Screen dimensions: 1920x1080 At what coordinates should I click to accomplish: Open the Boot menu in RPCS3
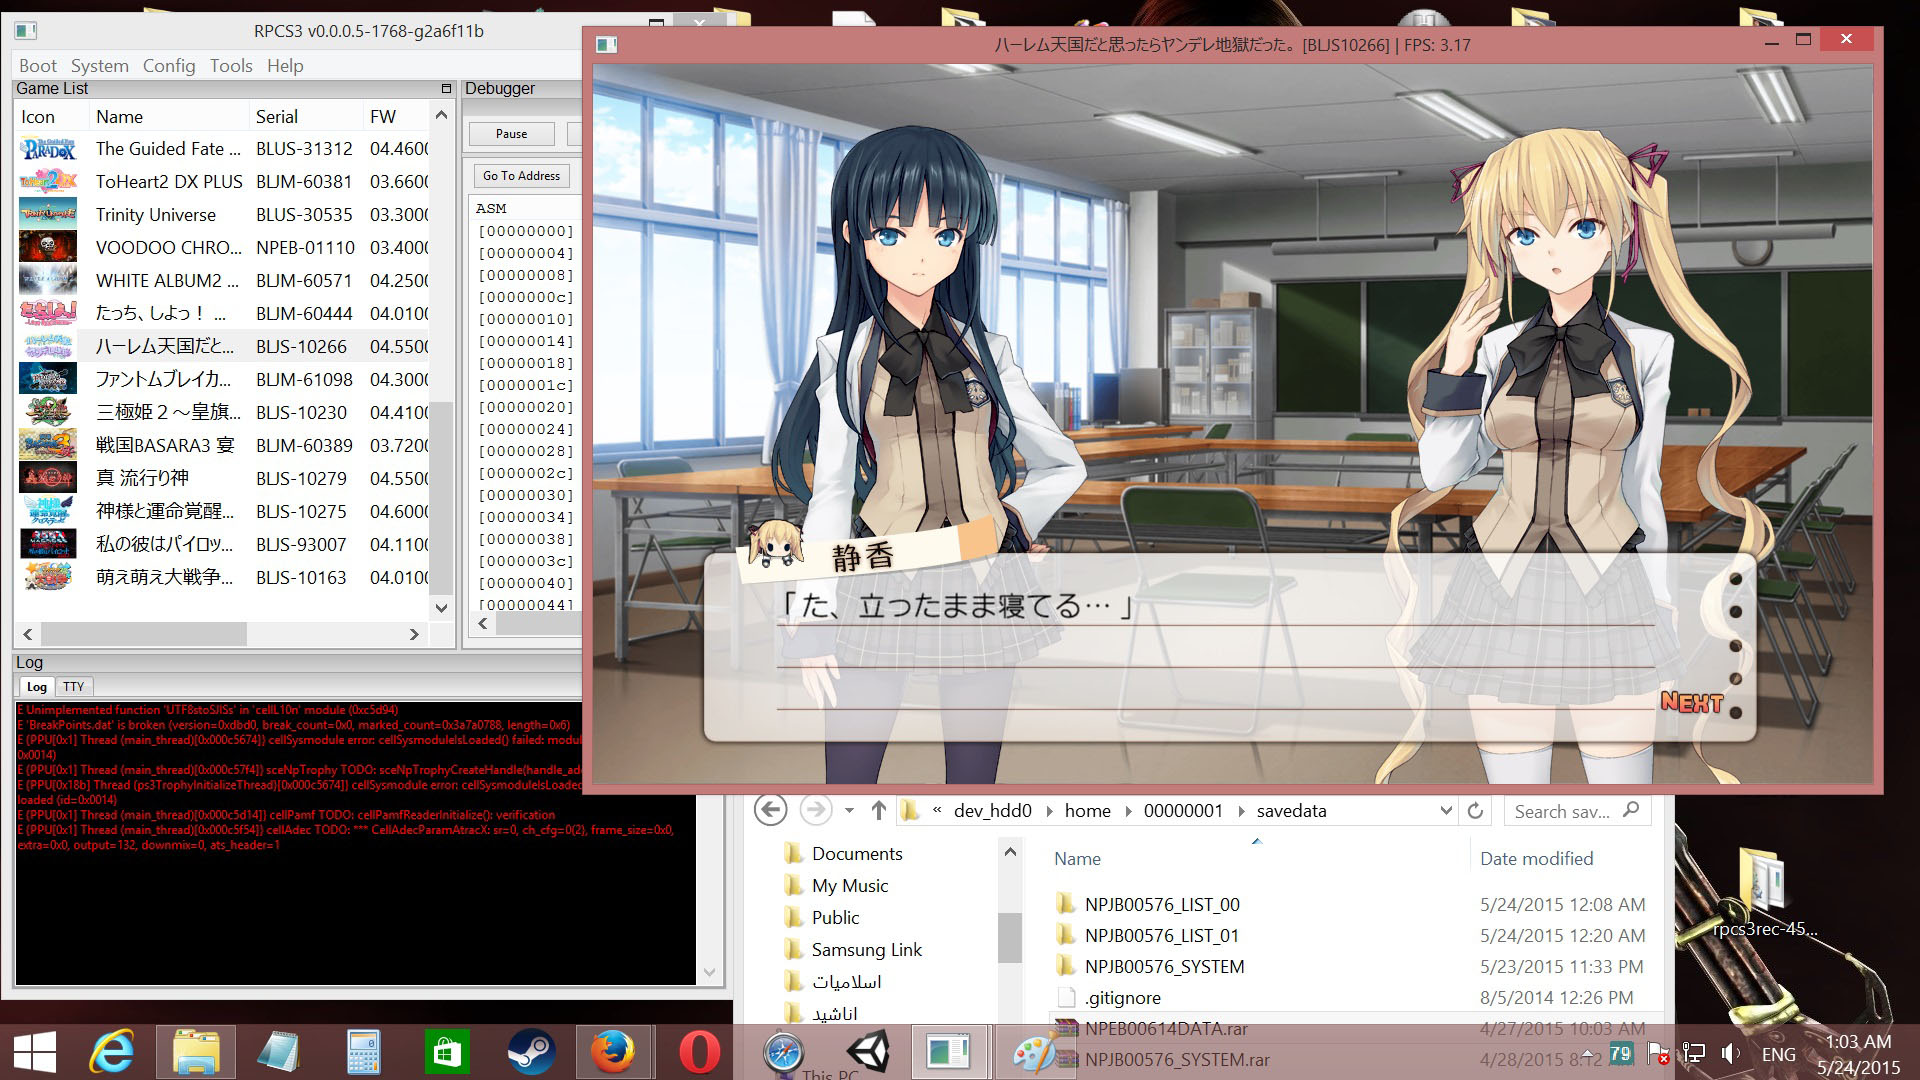coord(38,65)
